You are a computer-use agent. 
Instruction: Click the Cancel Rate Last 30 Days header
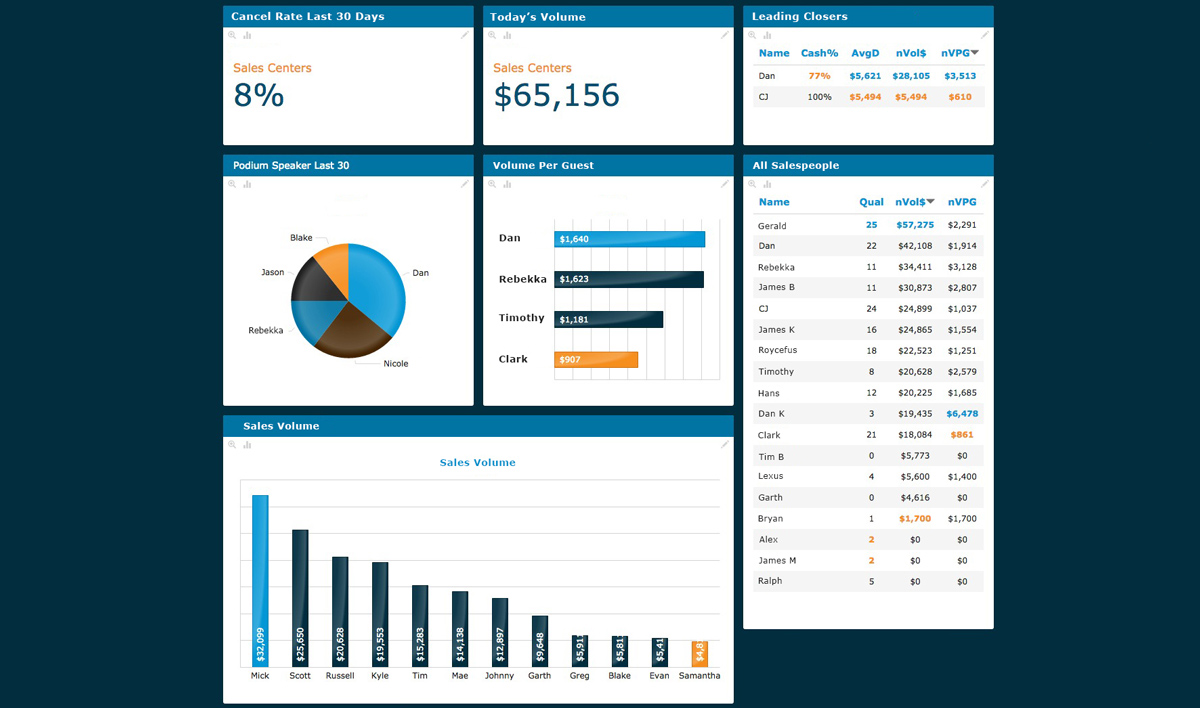tap(348, 16)
